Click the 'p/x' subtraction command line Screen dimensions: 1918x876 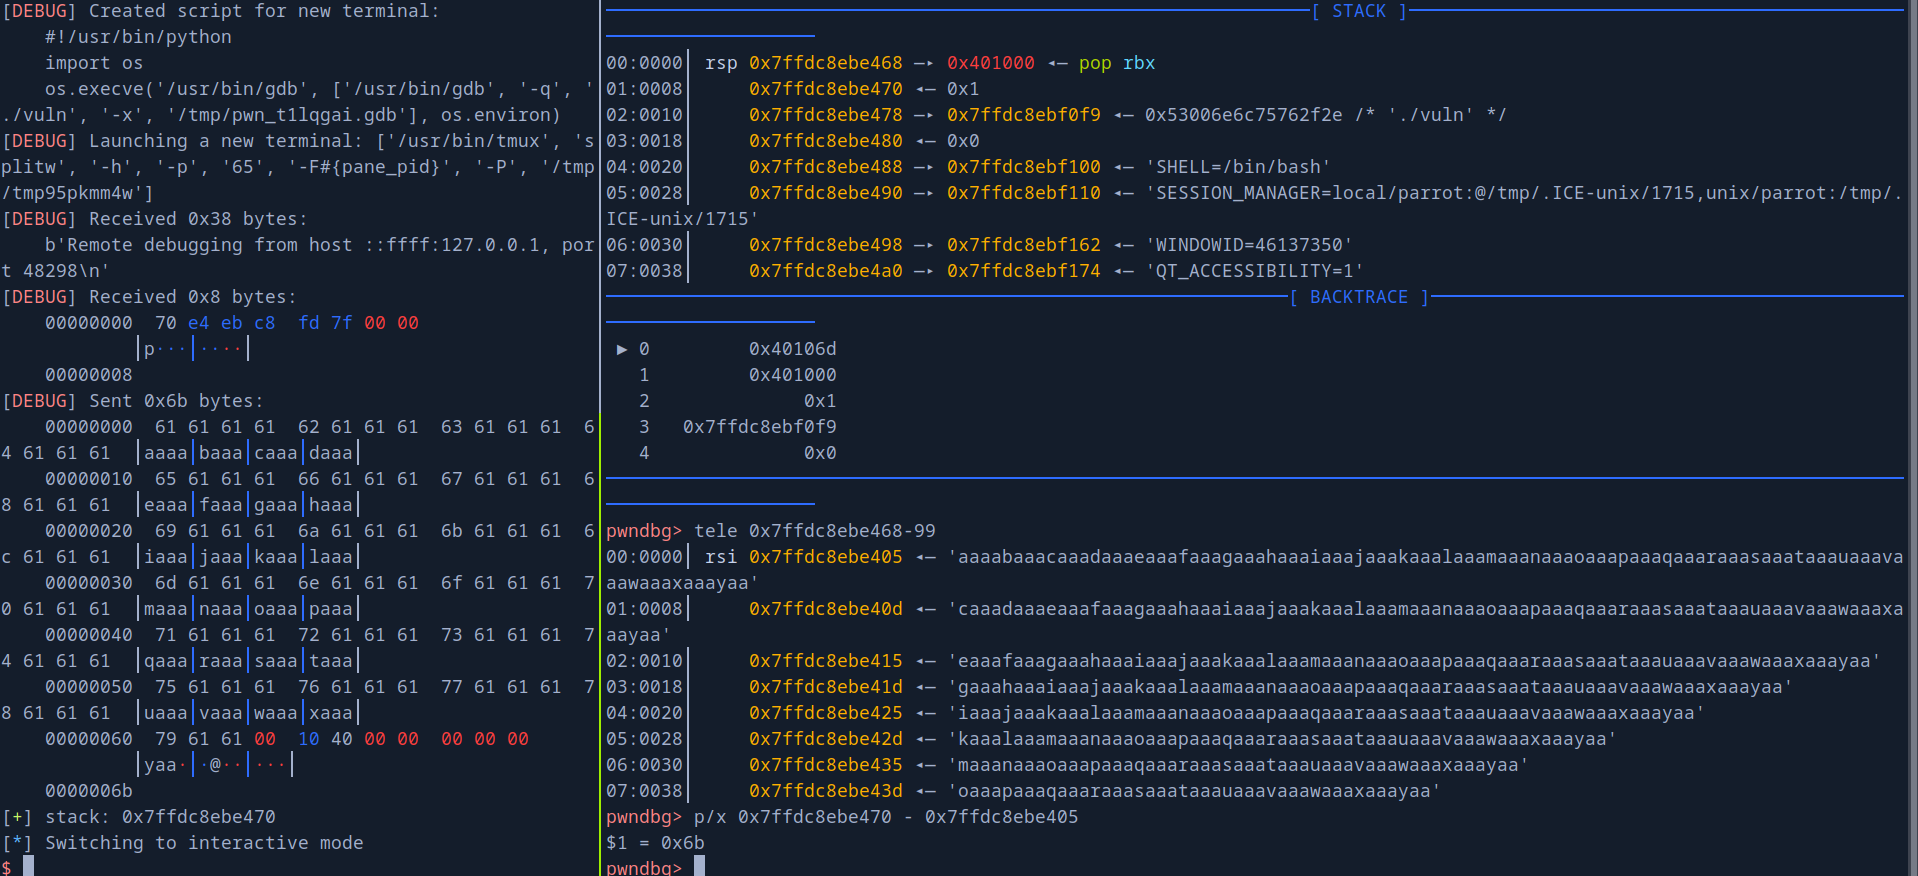(x=886, y=817)
